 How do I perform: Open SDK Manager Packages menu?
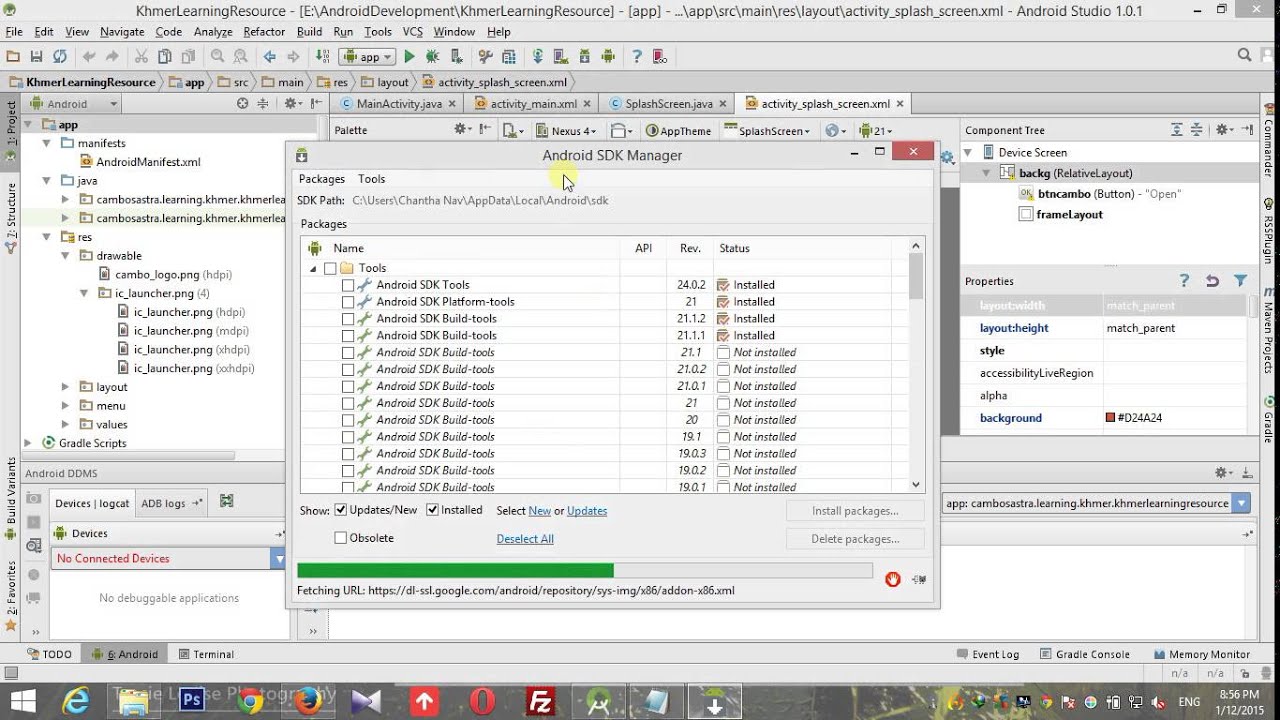pos(322,179)
